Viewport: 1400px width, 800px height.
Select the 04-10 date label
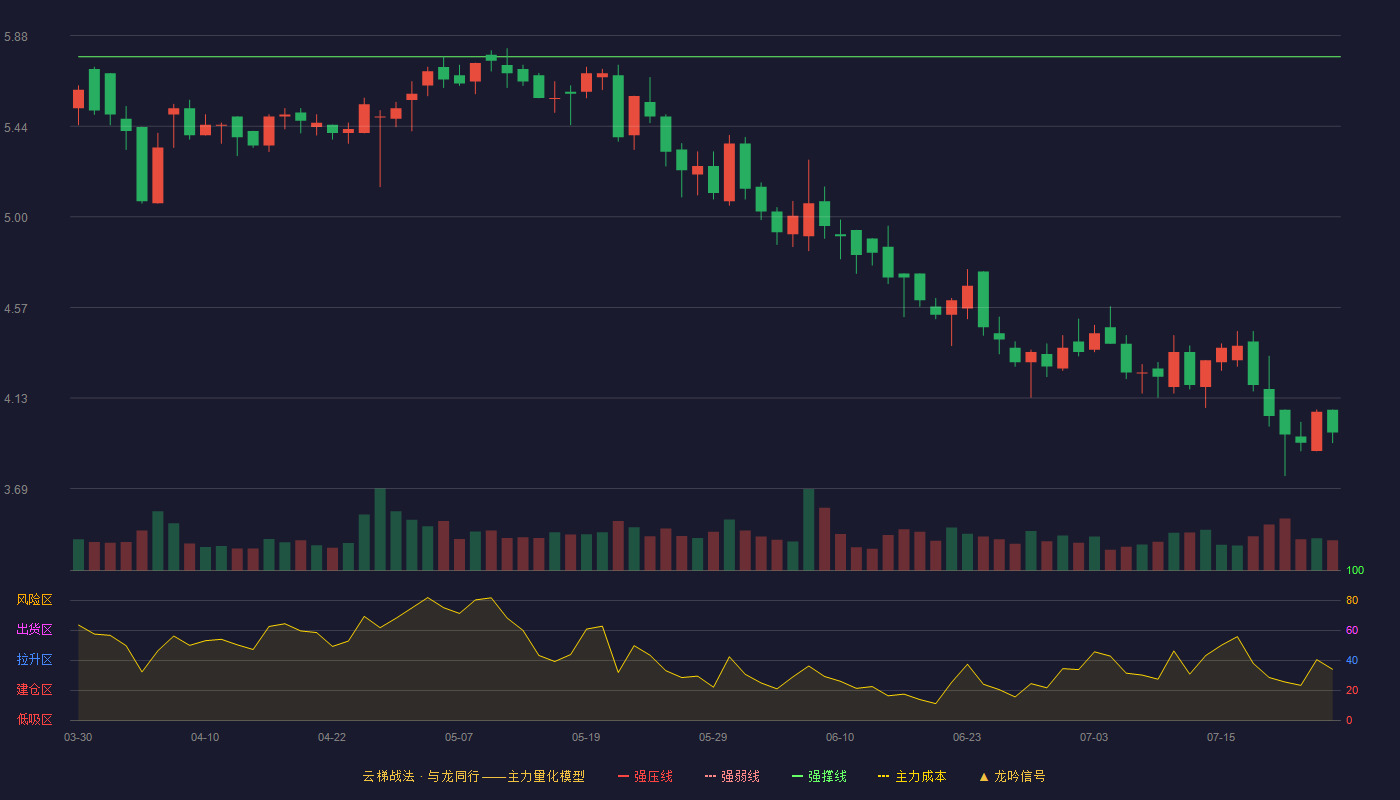pos(205,737)
